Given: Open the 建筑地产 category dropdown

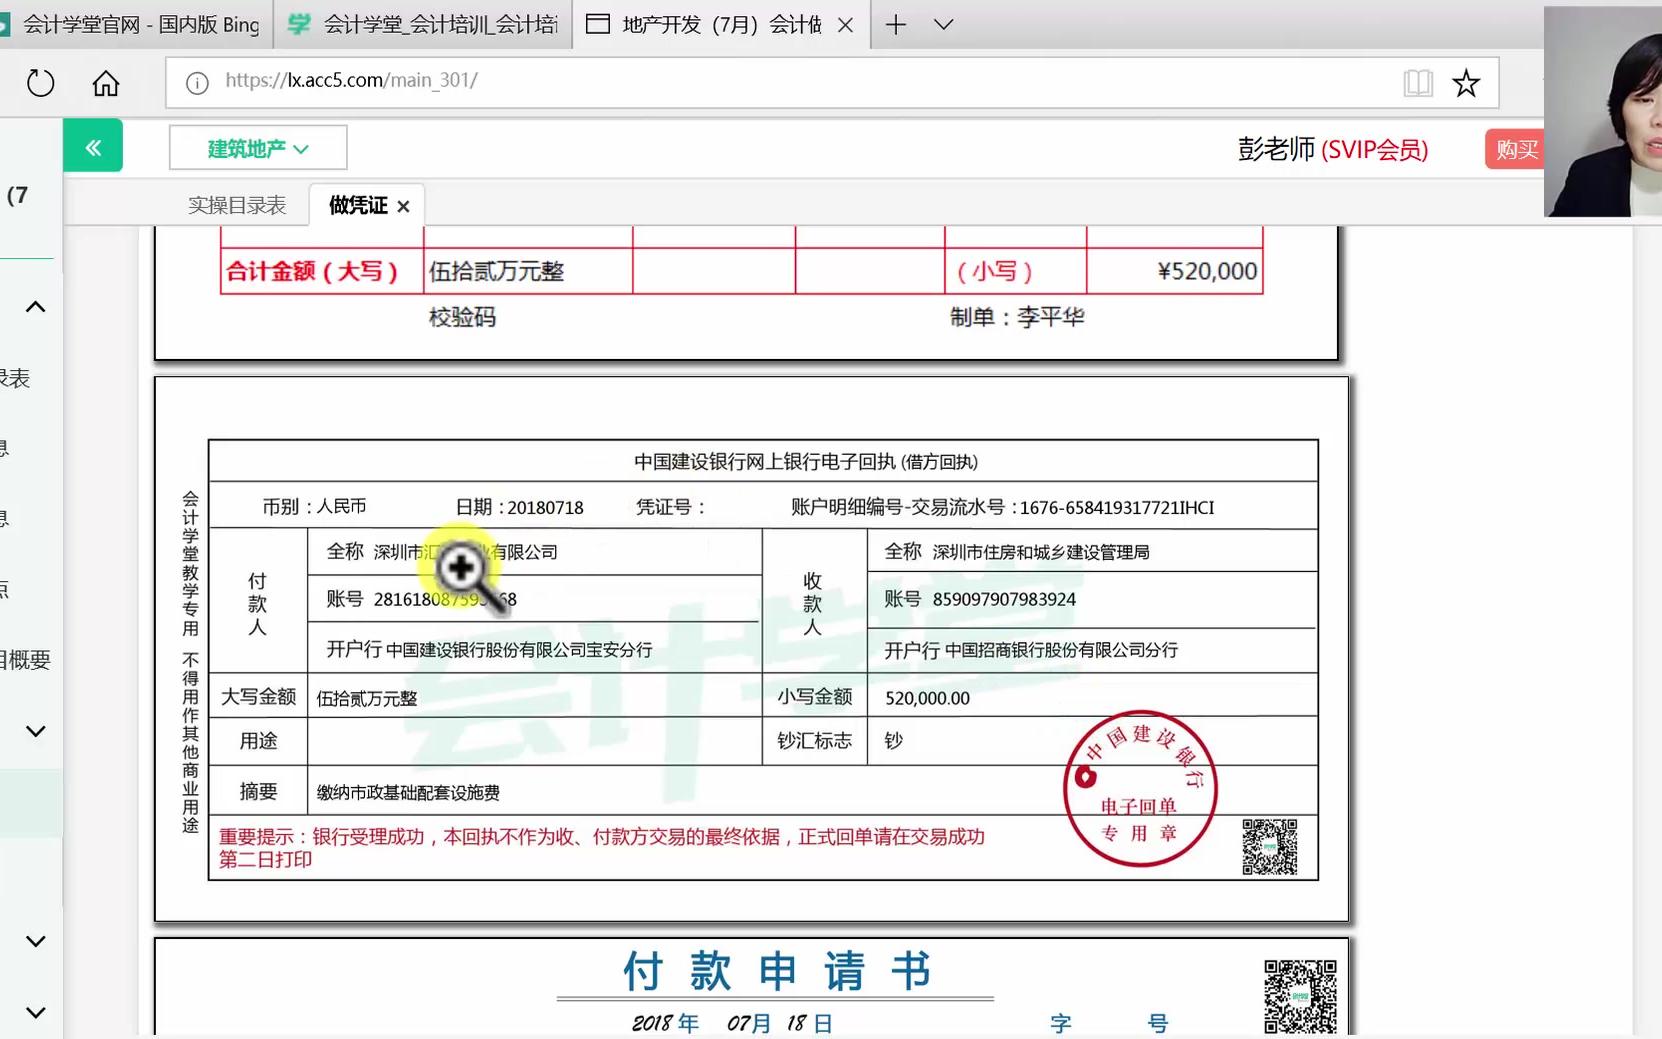Looking at the screenshot, I should tap(257, 147).
